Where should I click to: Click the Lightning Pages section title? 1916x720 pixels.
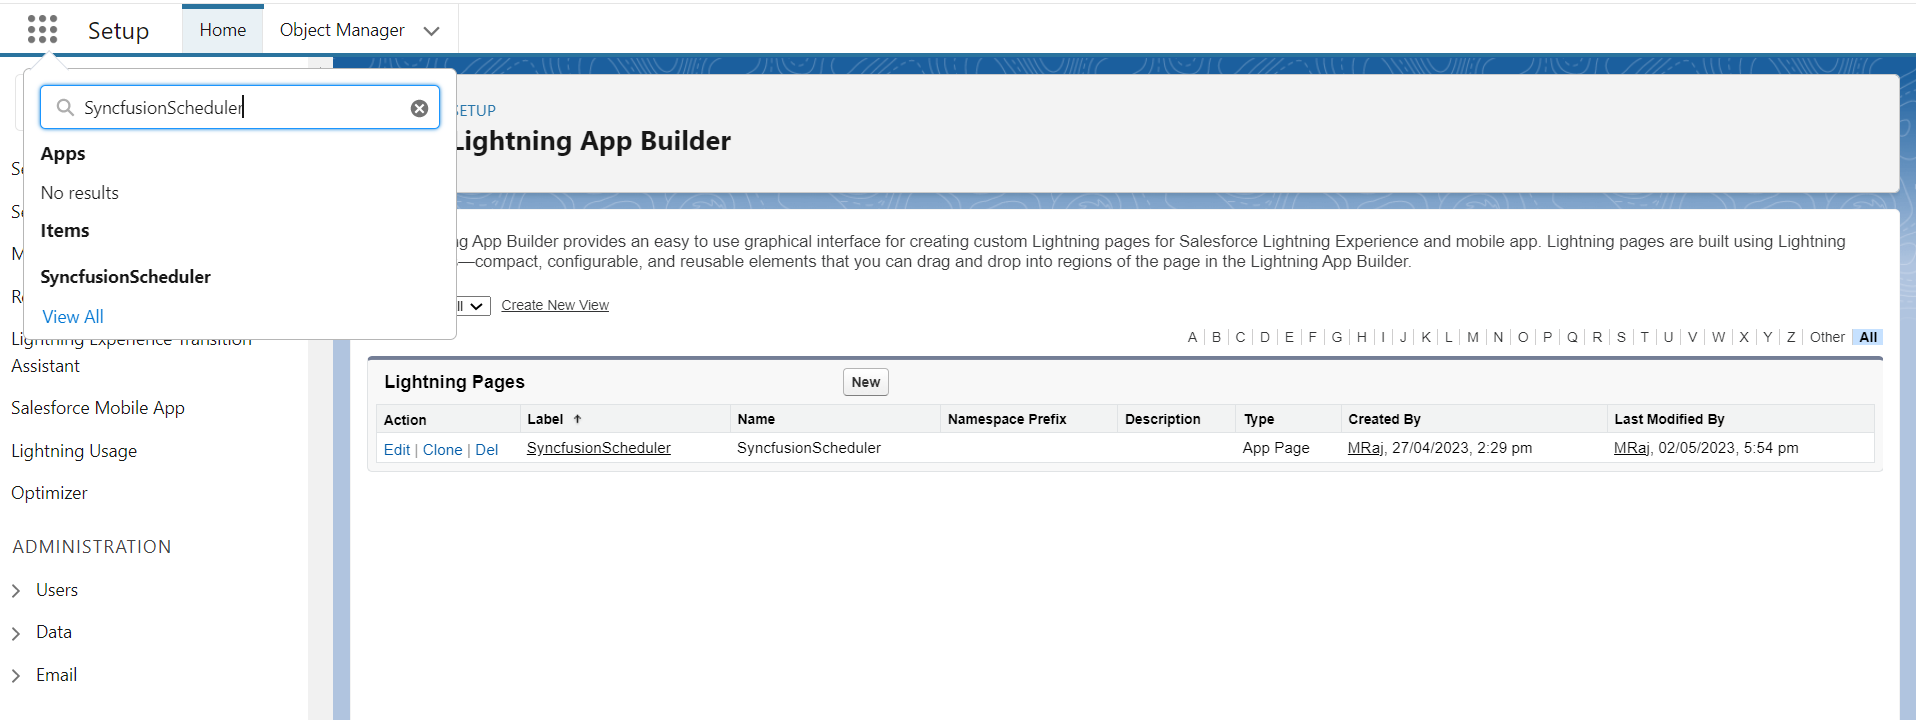coord(454,382)
